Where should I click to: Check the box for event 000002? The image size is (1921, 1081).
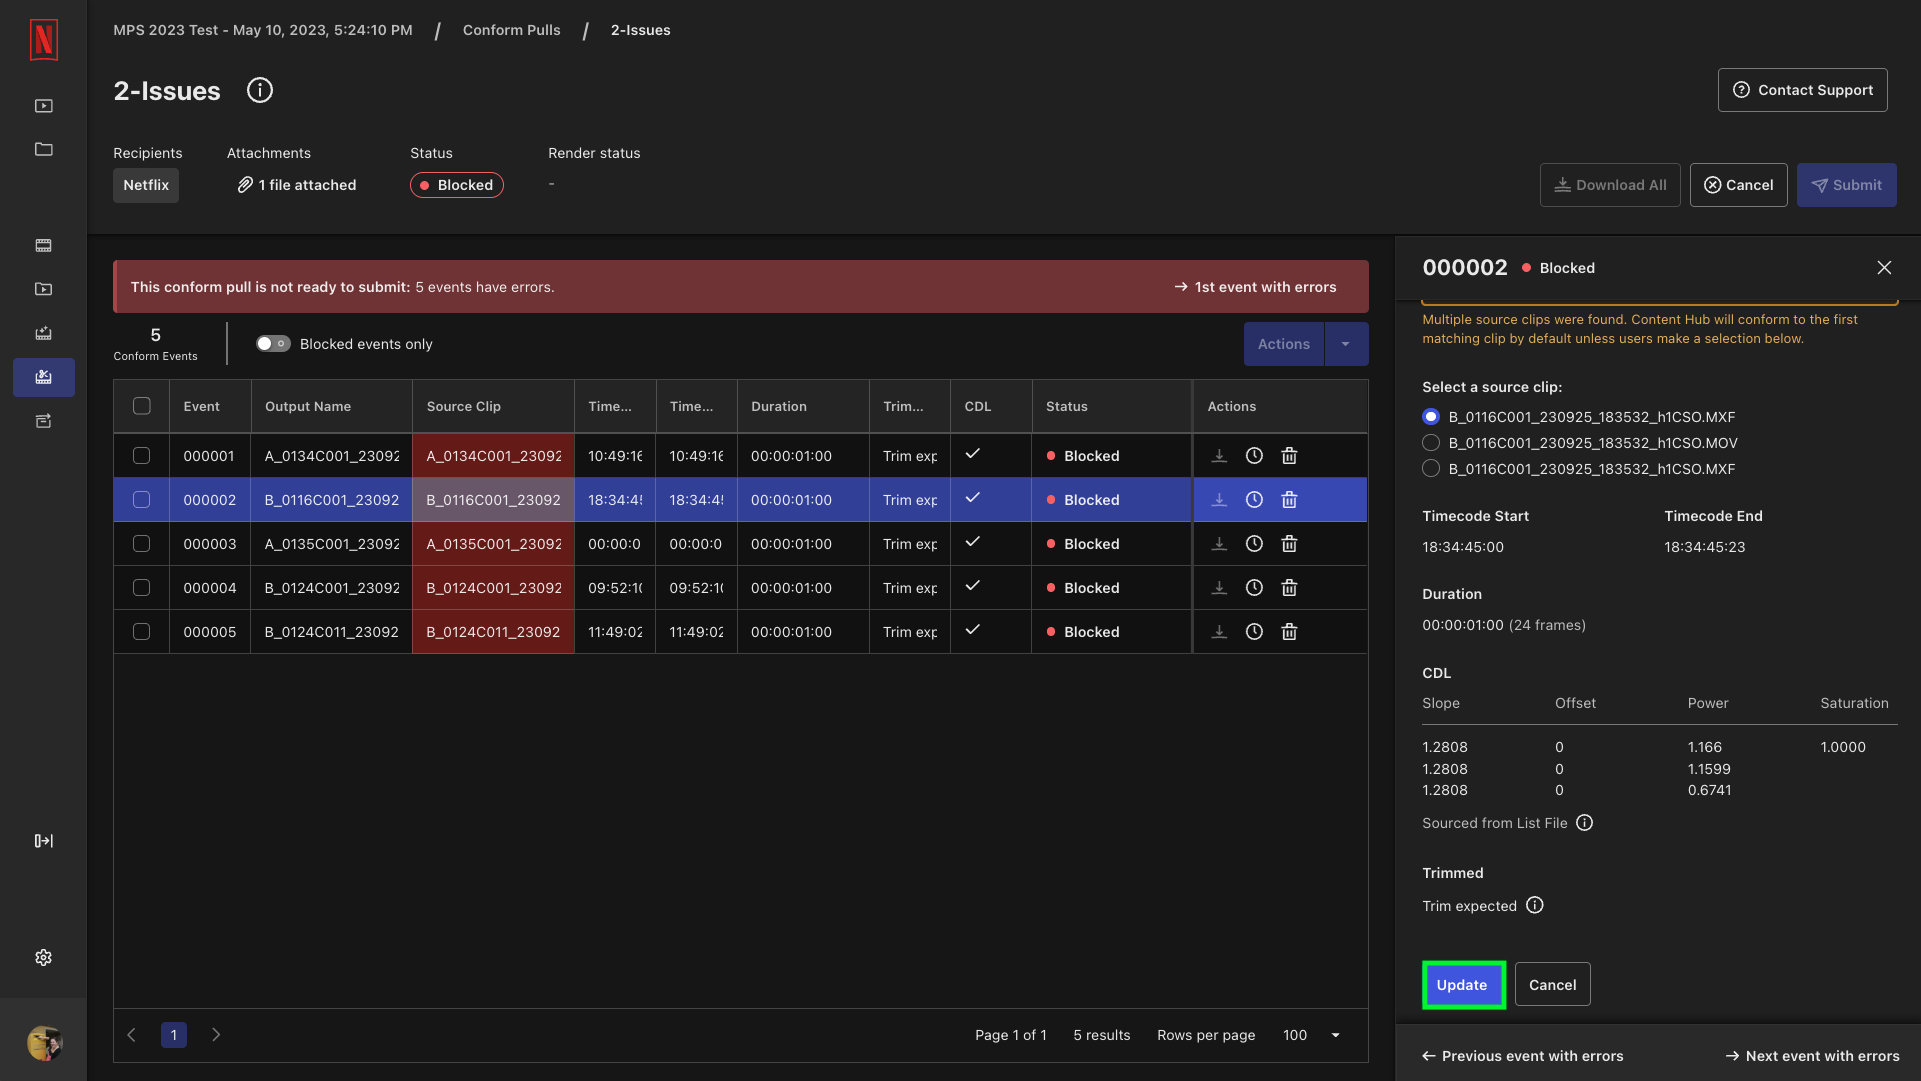[x=142, y=500]
